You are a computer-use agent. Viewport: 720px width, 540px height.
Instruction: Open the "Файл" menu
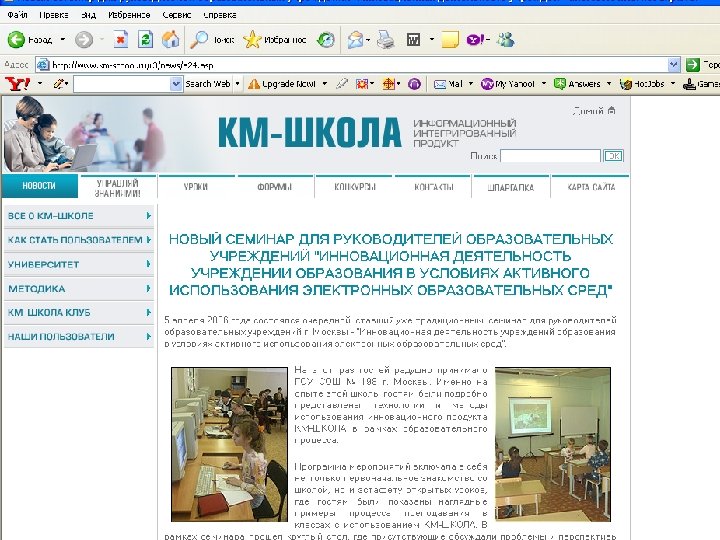(17, 15)
